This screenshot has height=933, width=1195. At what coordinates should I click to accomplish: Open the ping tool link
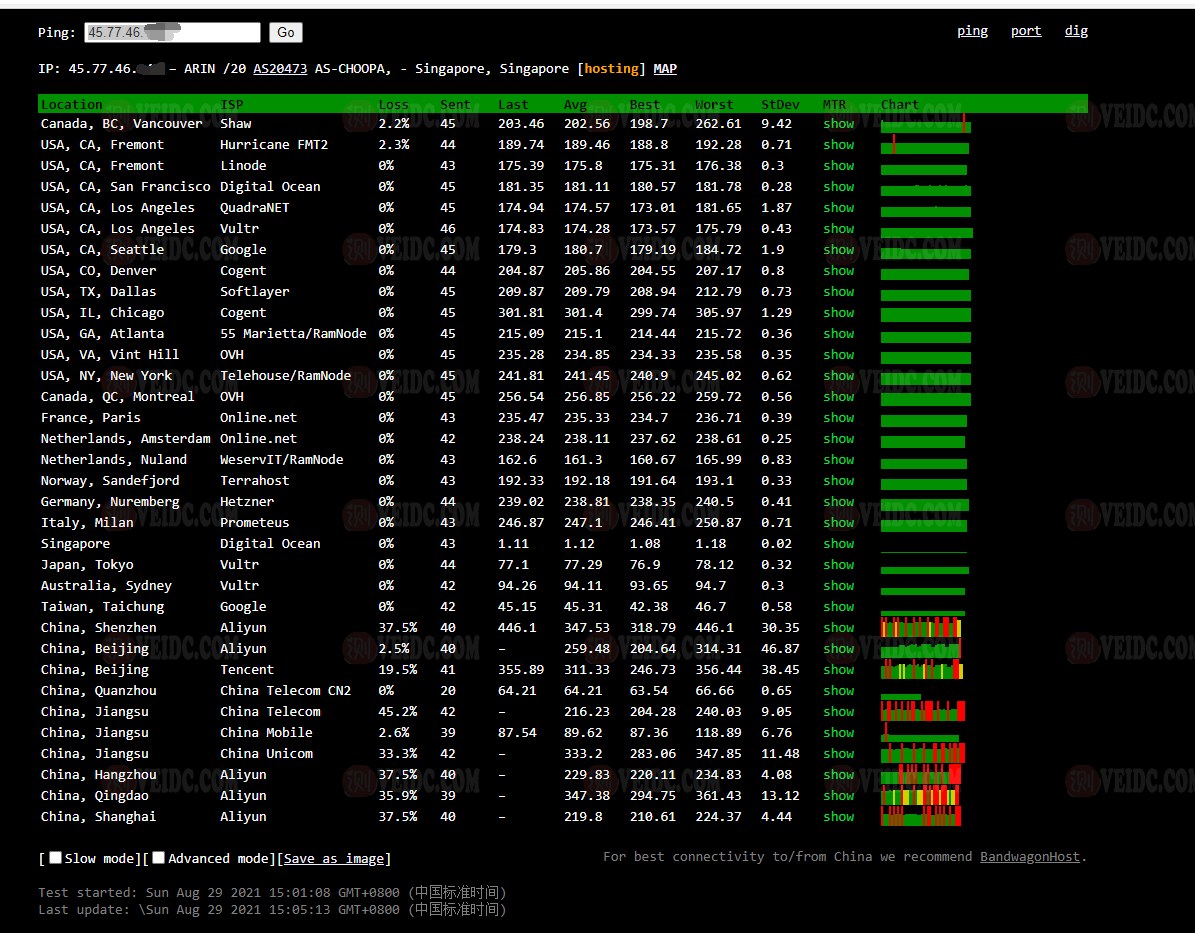[x=972, y=31]
